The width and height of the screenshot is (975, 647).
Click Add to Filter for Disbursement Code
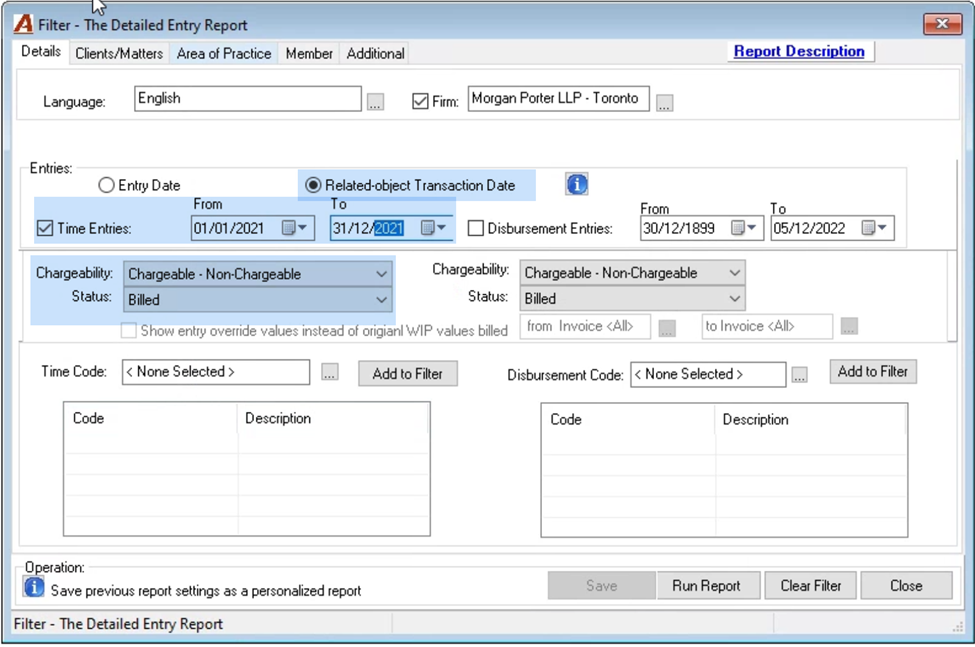[x=873, y=372]
